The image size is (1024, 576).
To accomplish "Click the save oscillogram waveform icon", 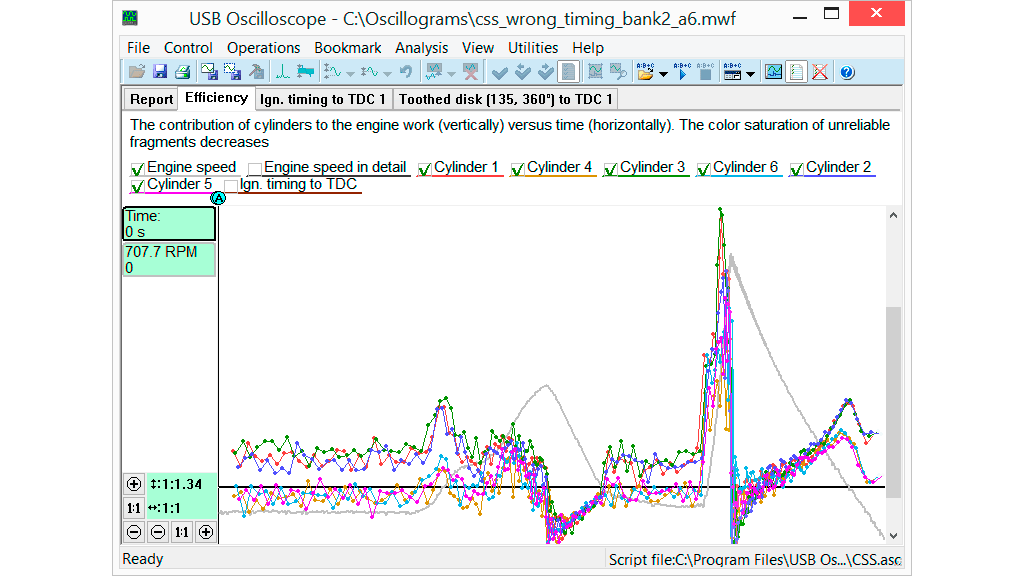I will (x=208, y=72).
